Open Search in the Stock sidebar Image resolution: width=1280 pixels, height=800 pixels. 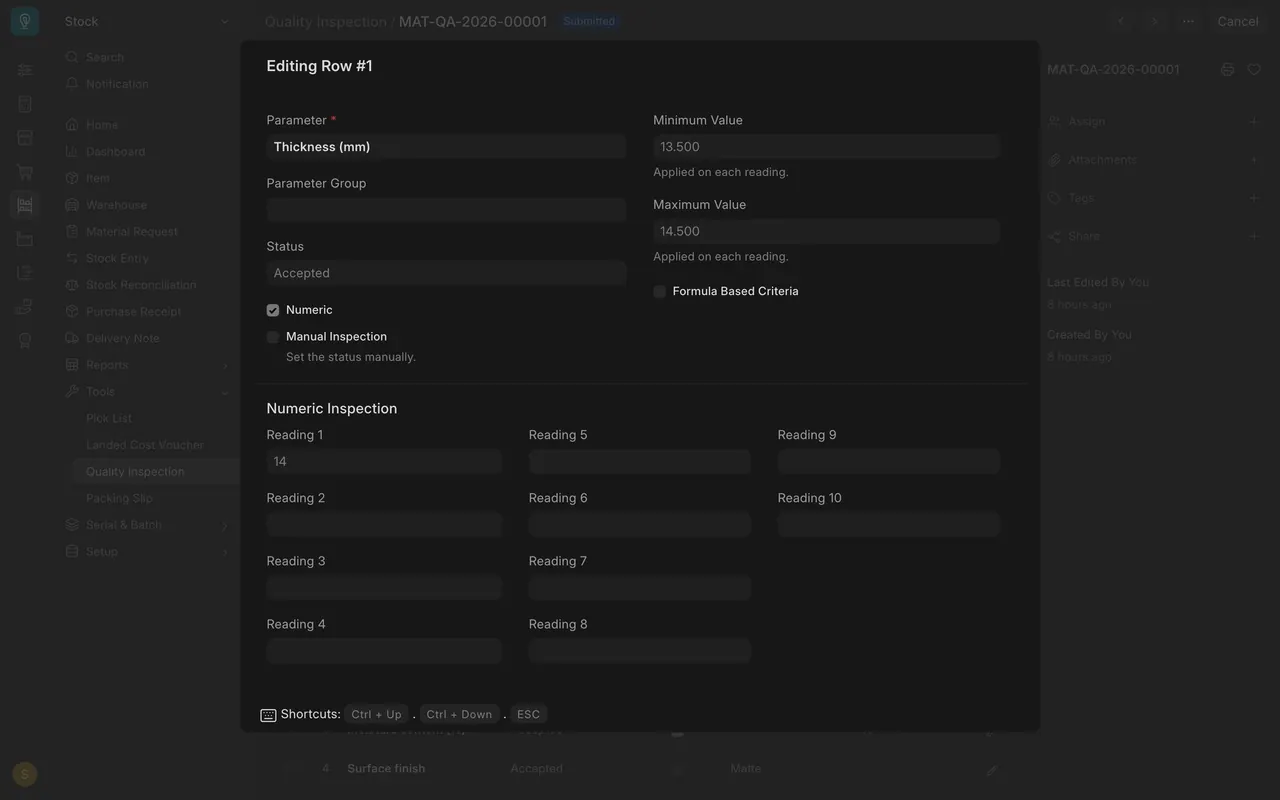[105, 57]
